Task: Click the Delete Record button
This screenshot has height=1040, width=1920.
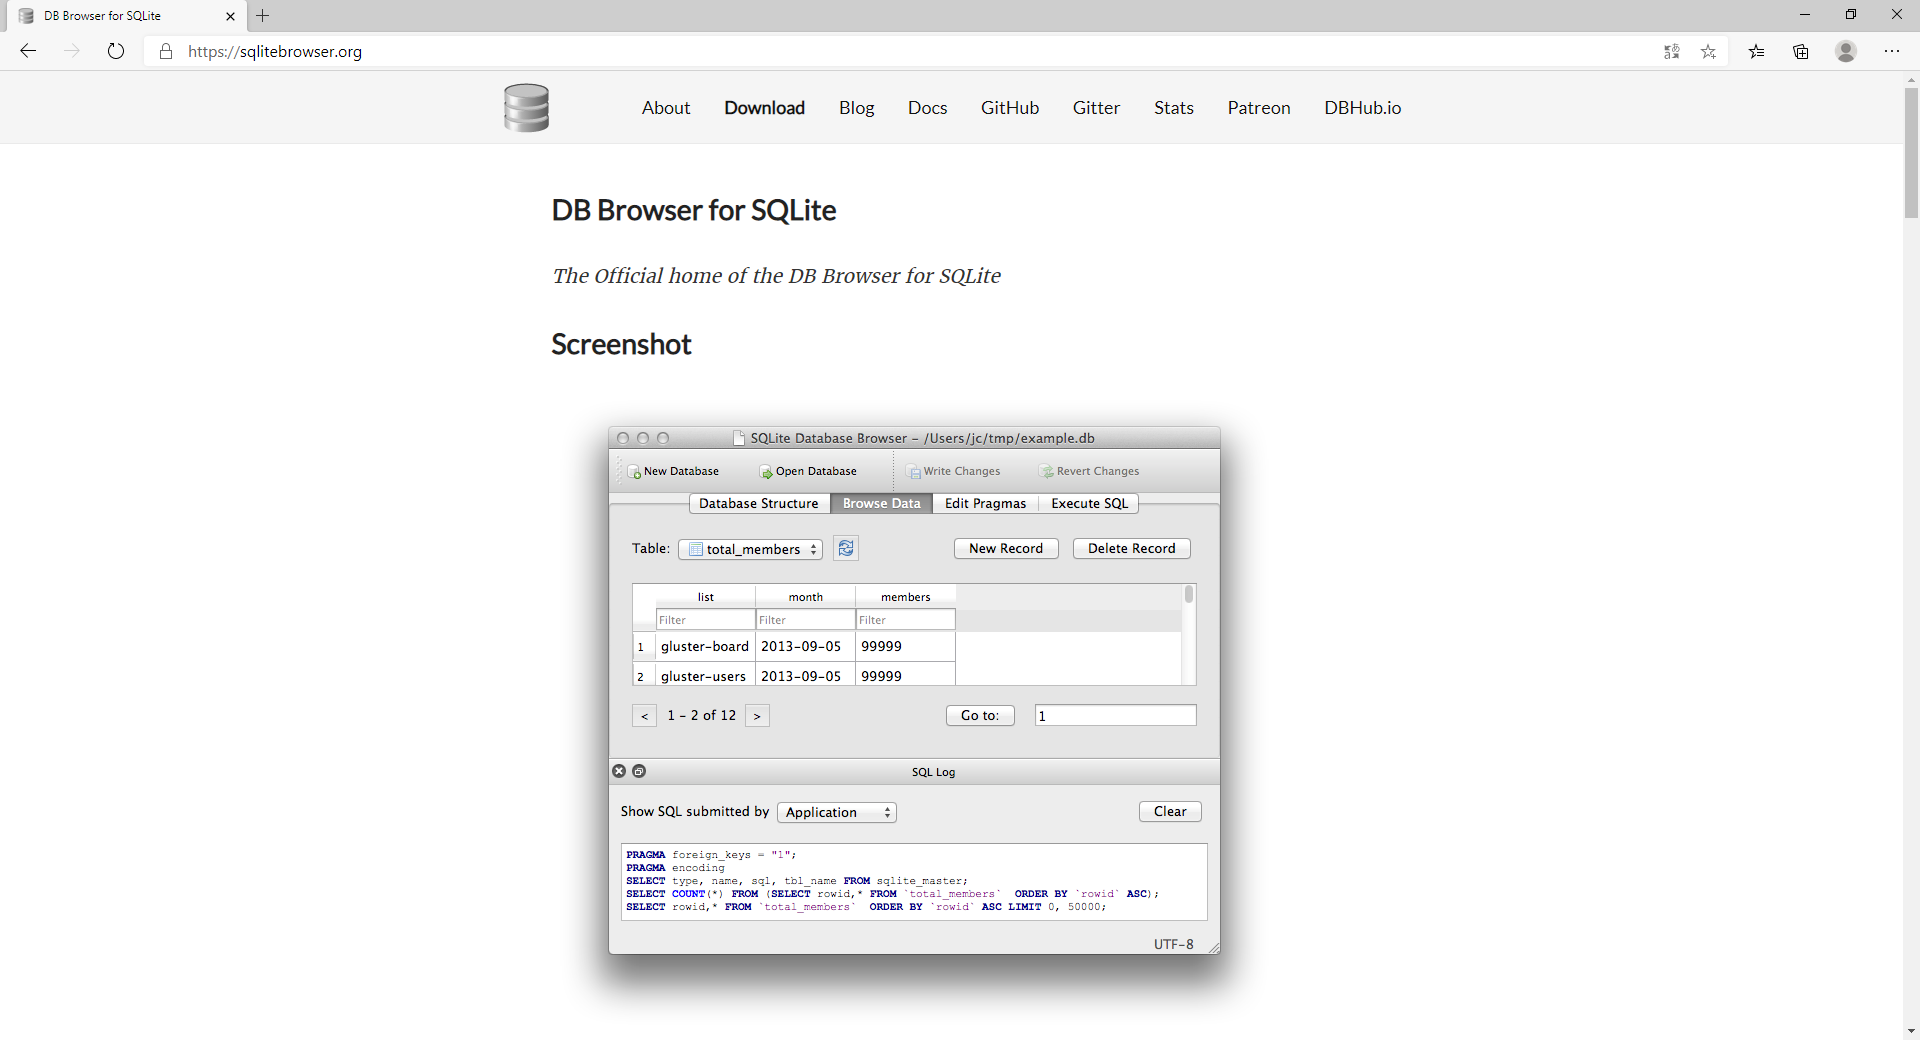Action: pos(1131,548)
